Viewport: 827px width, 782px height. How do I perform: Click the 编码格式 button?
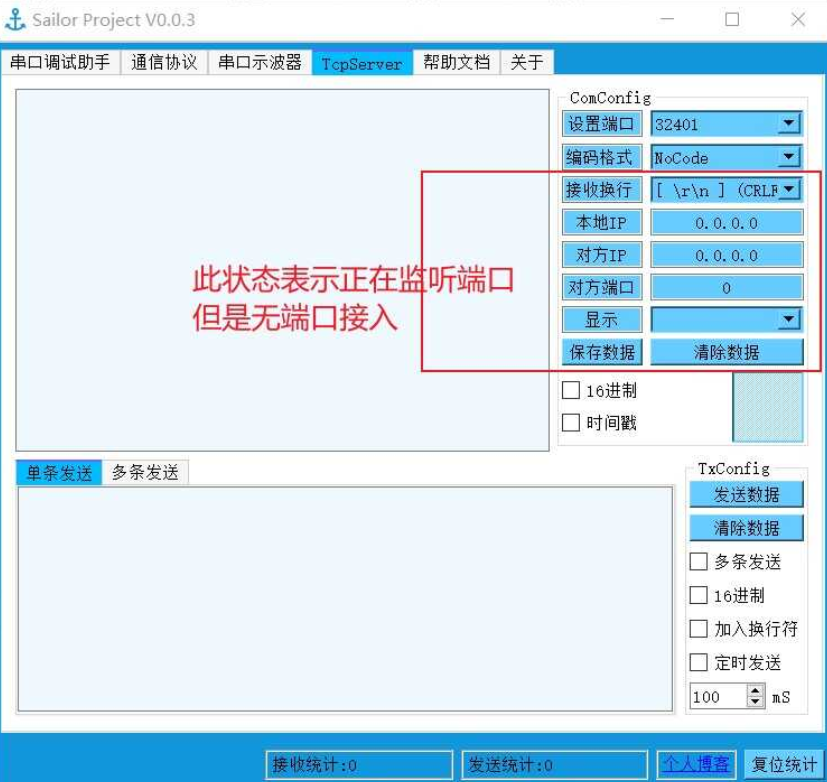(x=600, y=157)
